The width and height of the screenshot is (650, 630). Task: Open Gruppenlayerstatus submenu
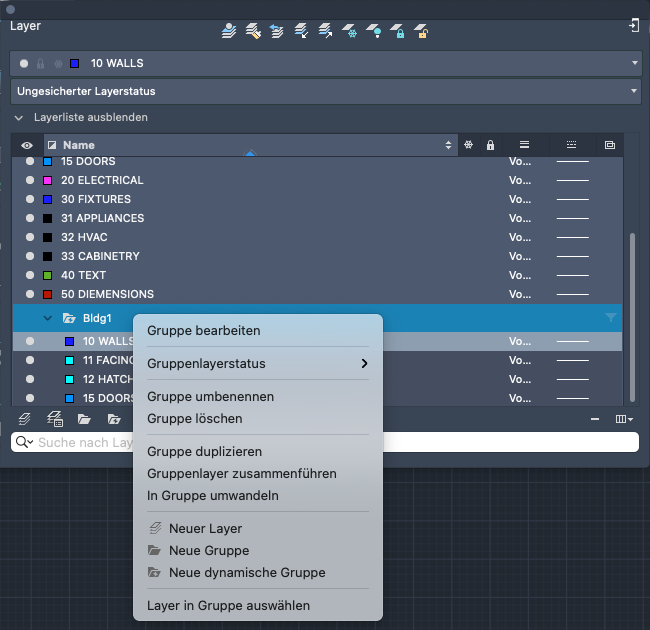[x=258, y=363]
